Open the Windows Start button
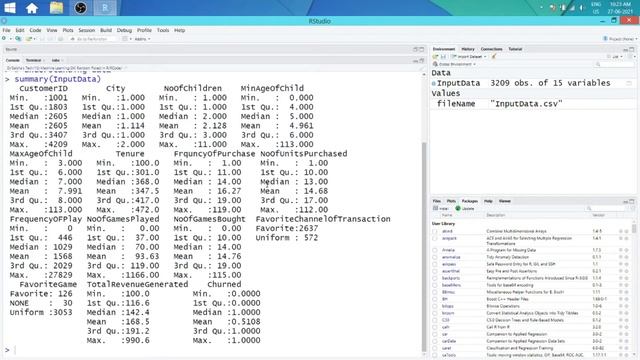This screenshot has width=640, height=360. [9, 8]
